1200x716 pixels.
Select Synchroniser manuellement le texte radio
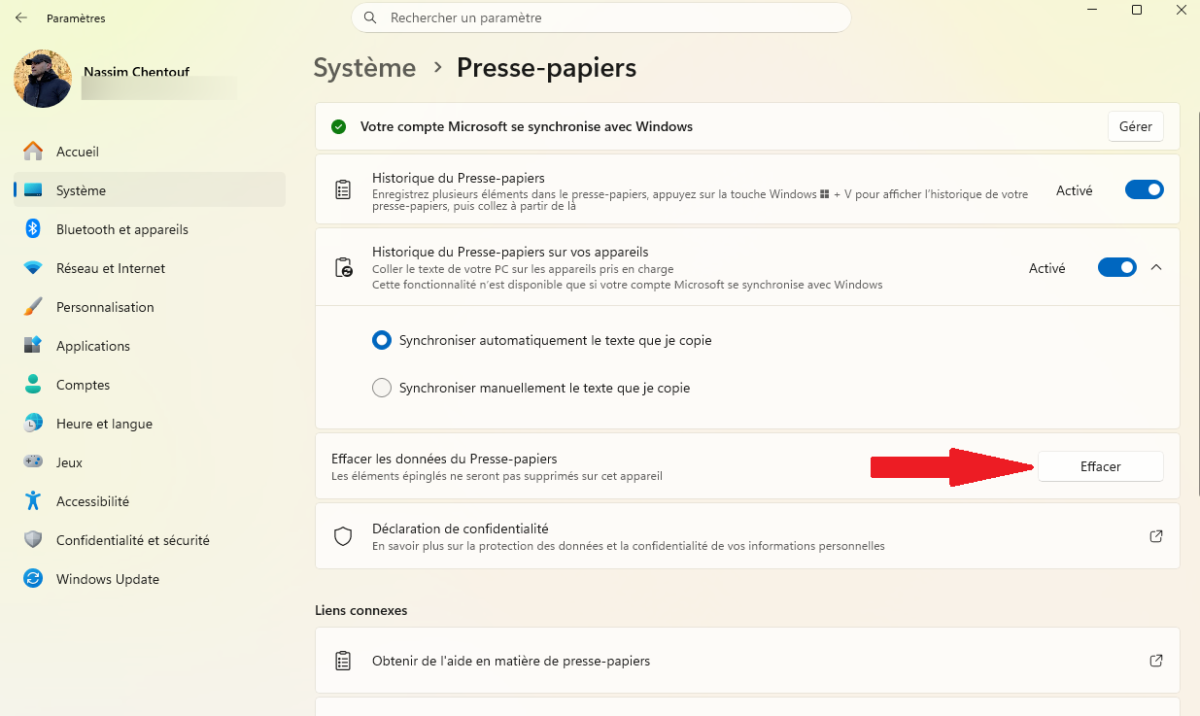coord(381,388)
